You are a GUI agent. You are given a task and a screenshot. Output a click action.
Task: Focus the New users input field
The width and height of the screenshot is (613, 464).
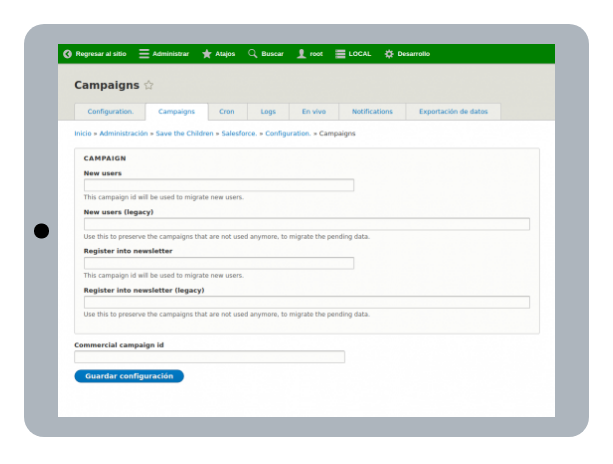pyautogui.click(x=219, y=185)
